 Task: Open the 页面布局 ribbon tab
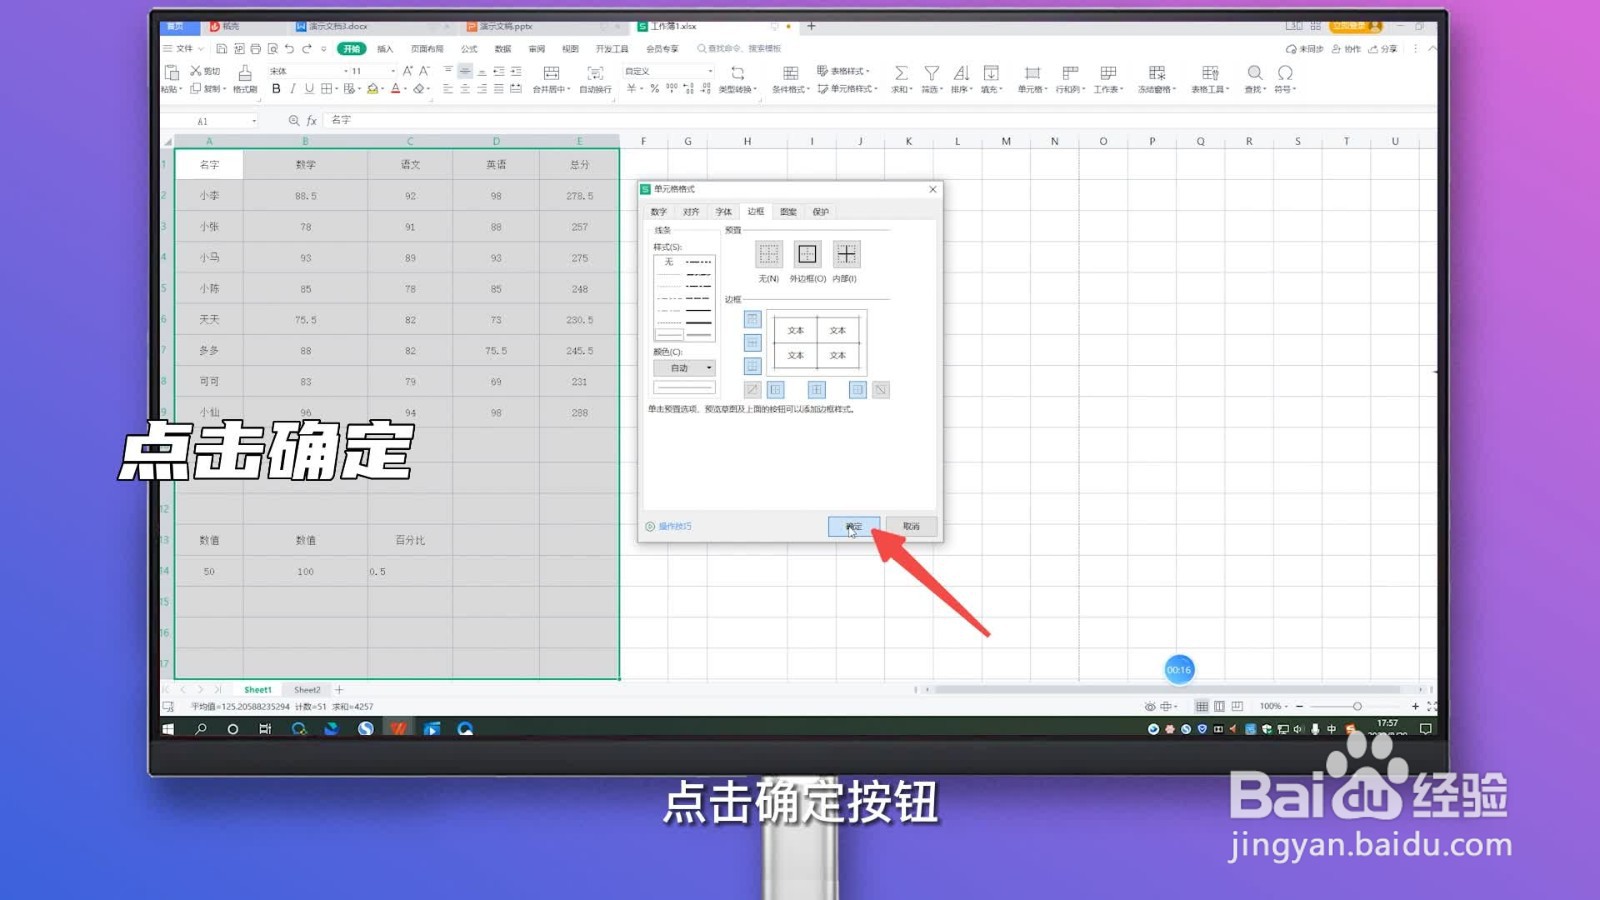pos(427,49)
